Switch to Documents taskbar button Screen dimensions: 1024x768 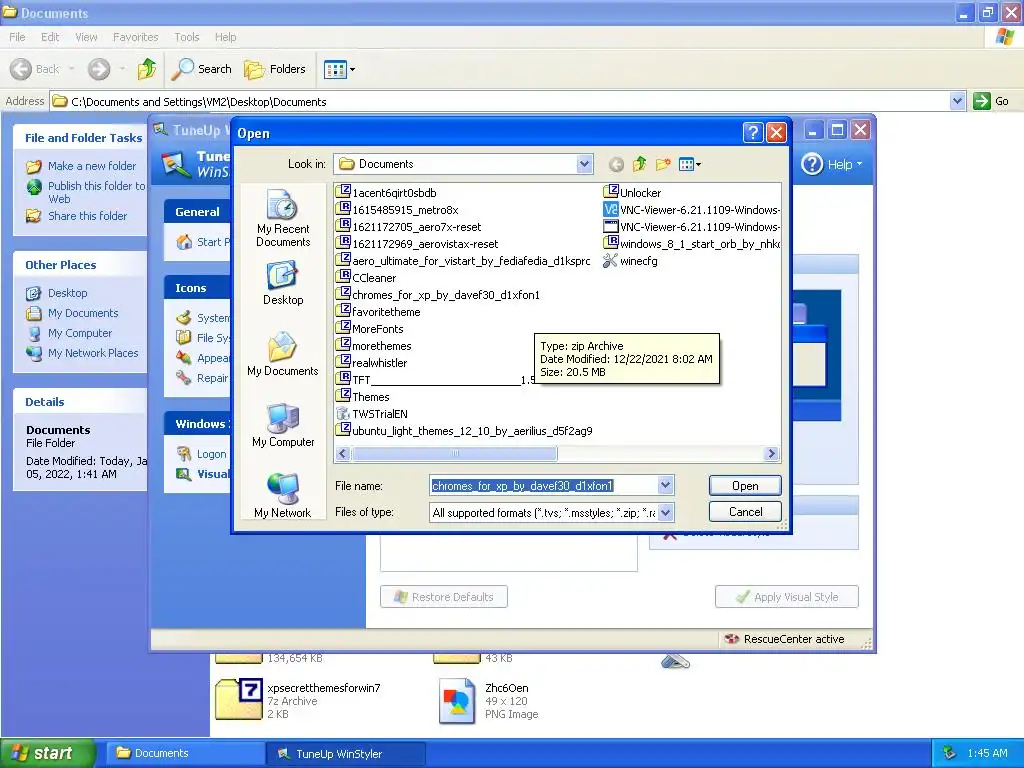pyautogui.click(x=185, y=753)
